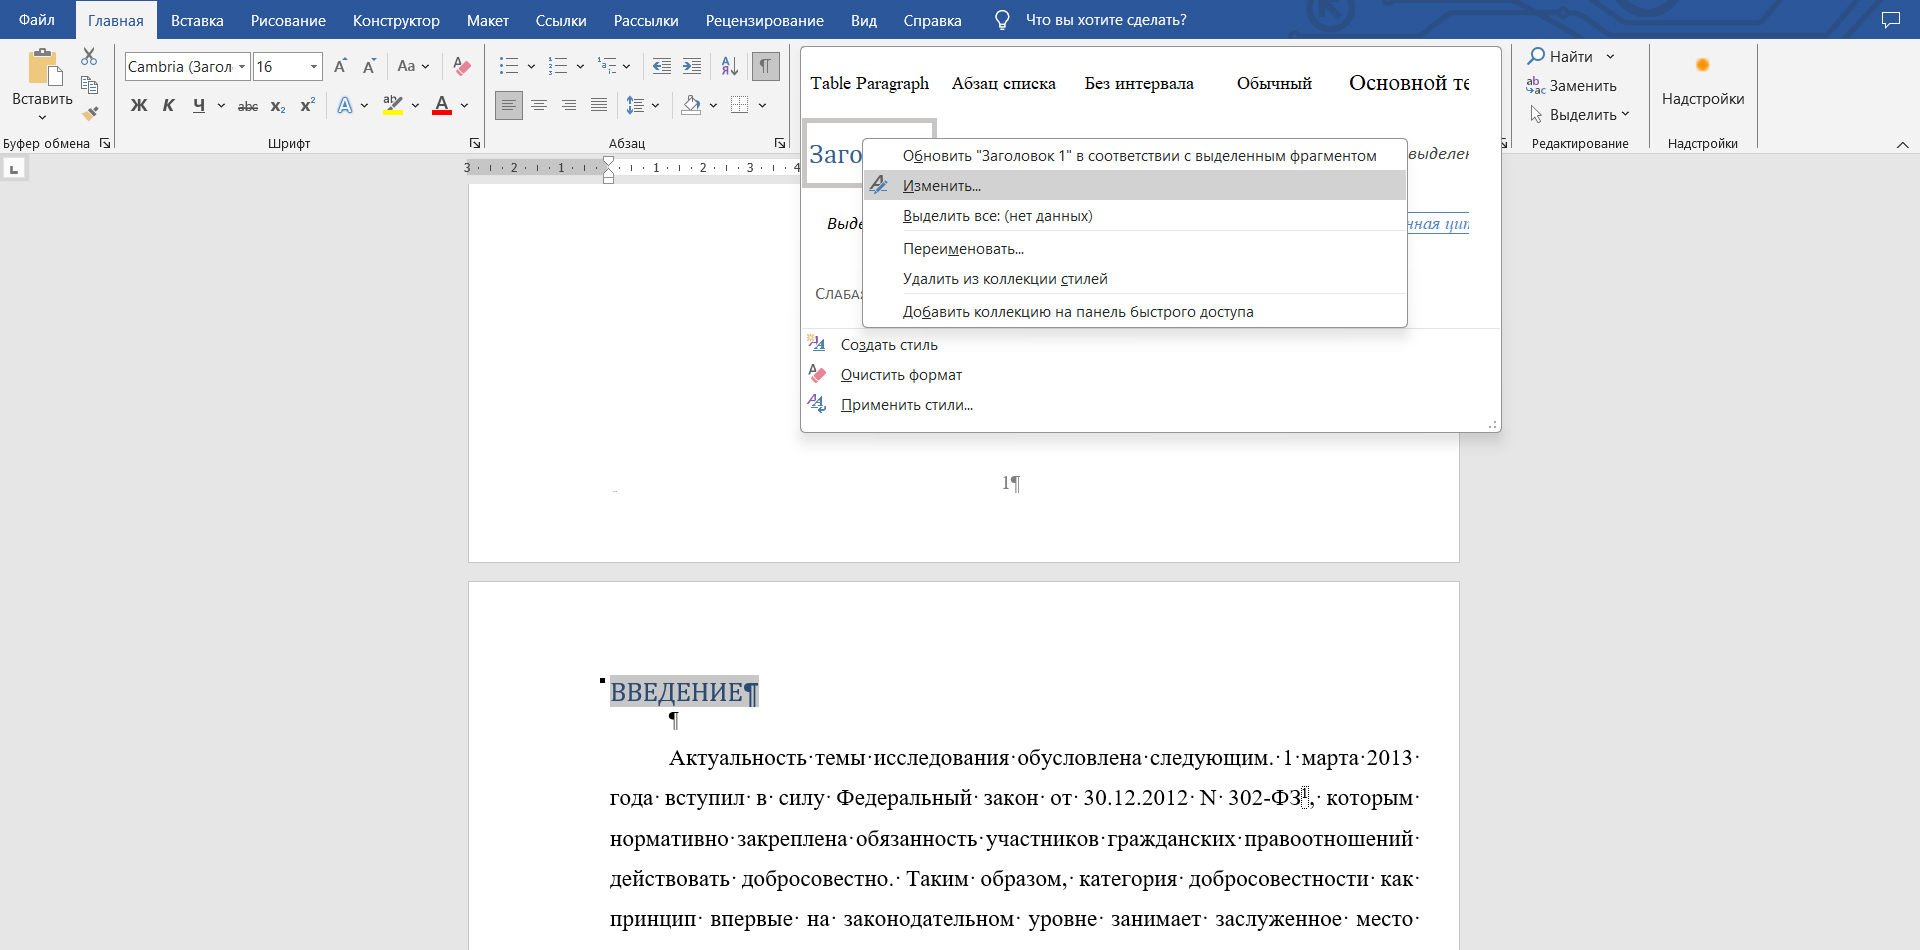Justify the paragraph text
1920x950 pixels.
coord(599,105)
